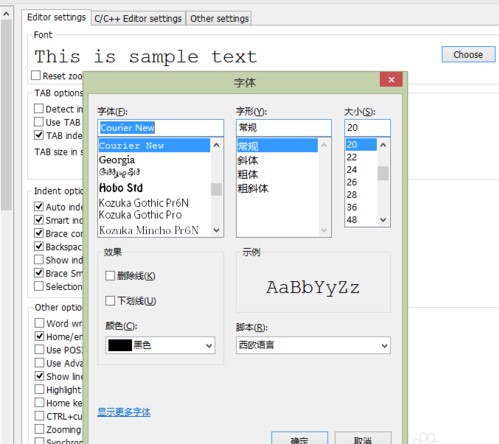Click the 字体(F) font name field
Screen dimensions: 499x444
coord(161,128)
